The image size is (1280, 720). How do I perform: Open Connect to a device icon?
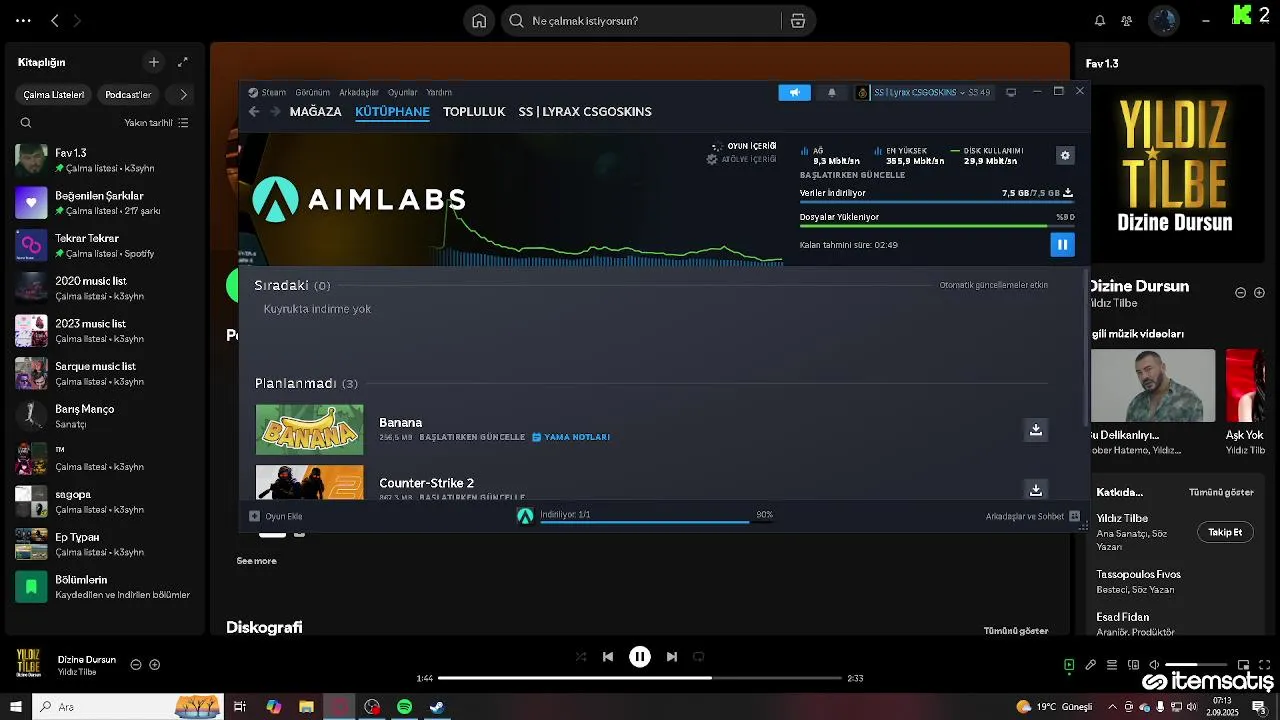pos(1133,665)
